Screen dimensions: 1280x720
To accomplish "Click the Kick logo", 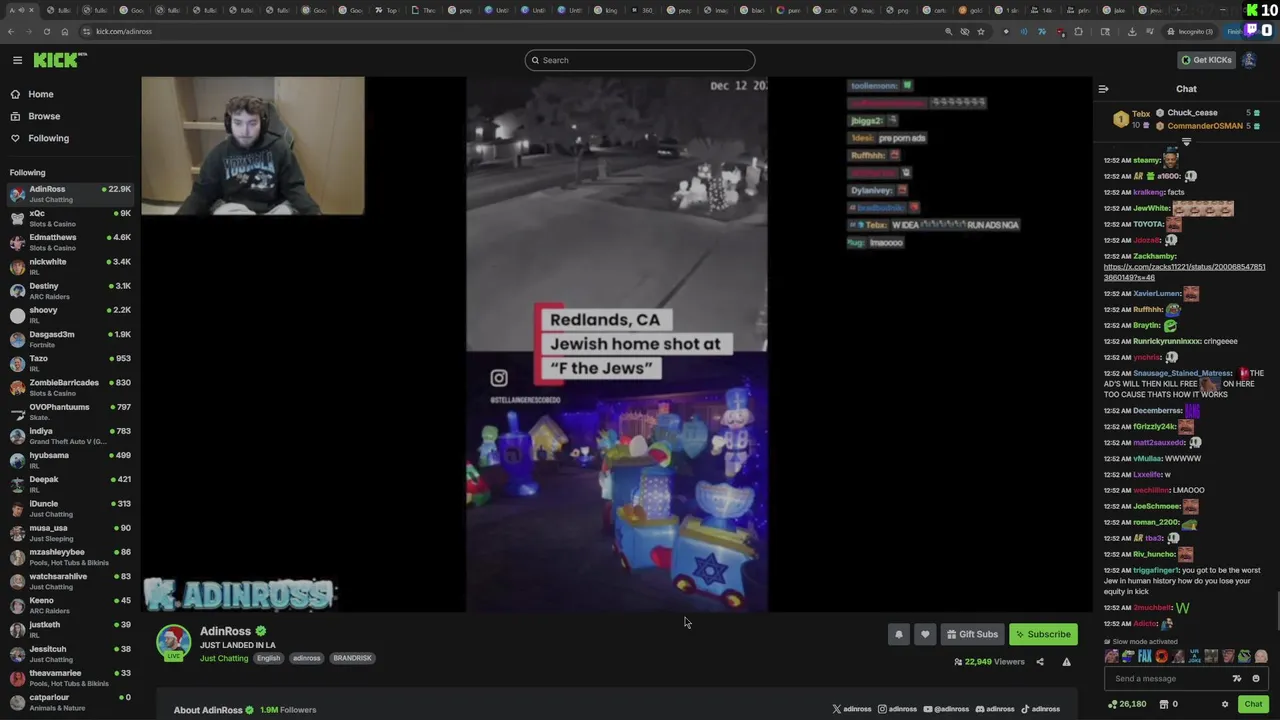I will pos(60,60).
